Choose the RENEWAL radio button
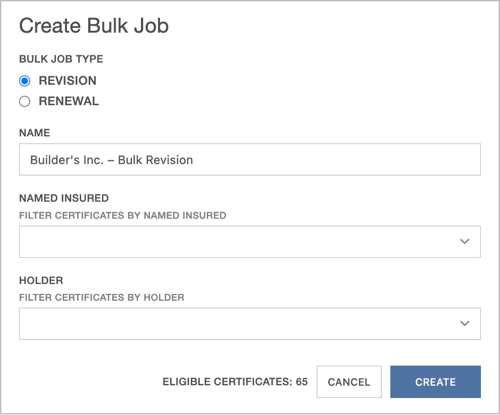This screenshot has height=415, width=500. tap(25, 101)
